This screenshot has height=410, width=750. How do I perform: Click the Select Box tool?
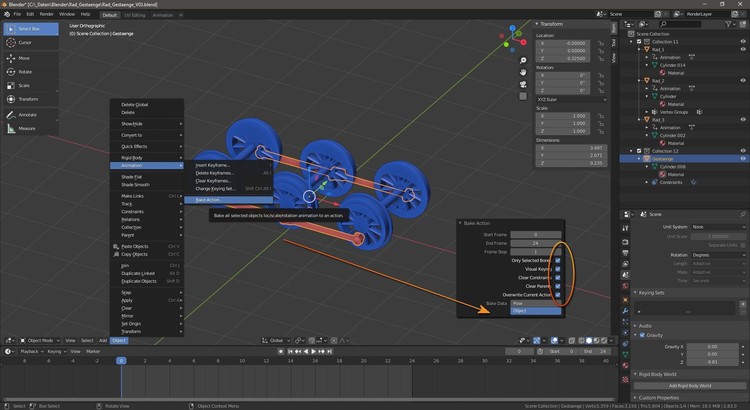coord(28,29)
